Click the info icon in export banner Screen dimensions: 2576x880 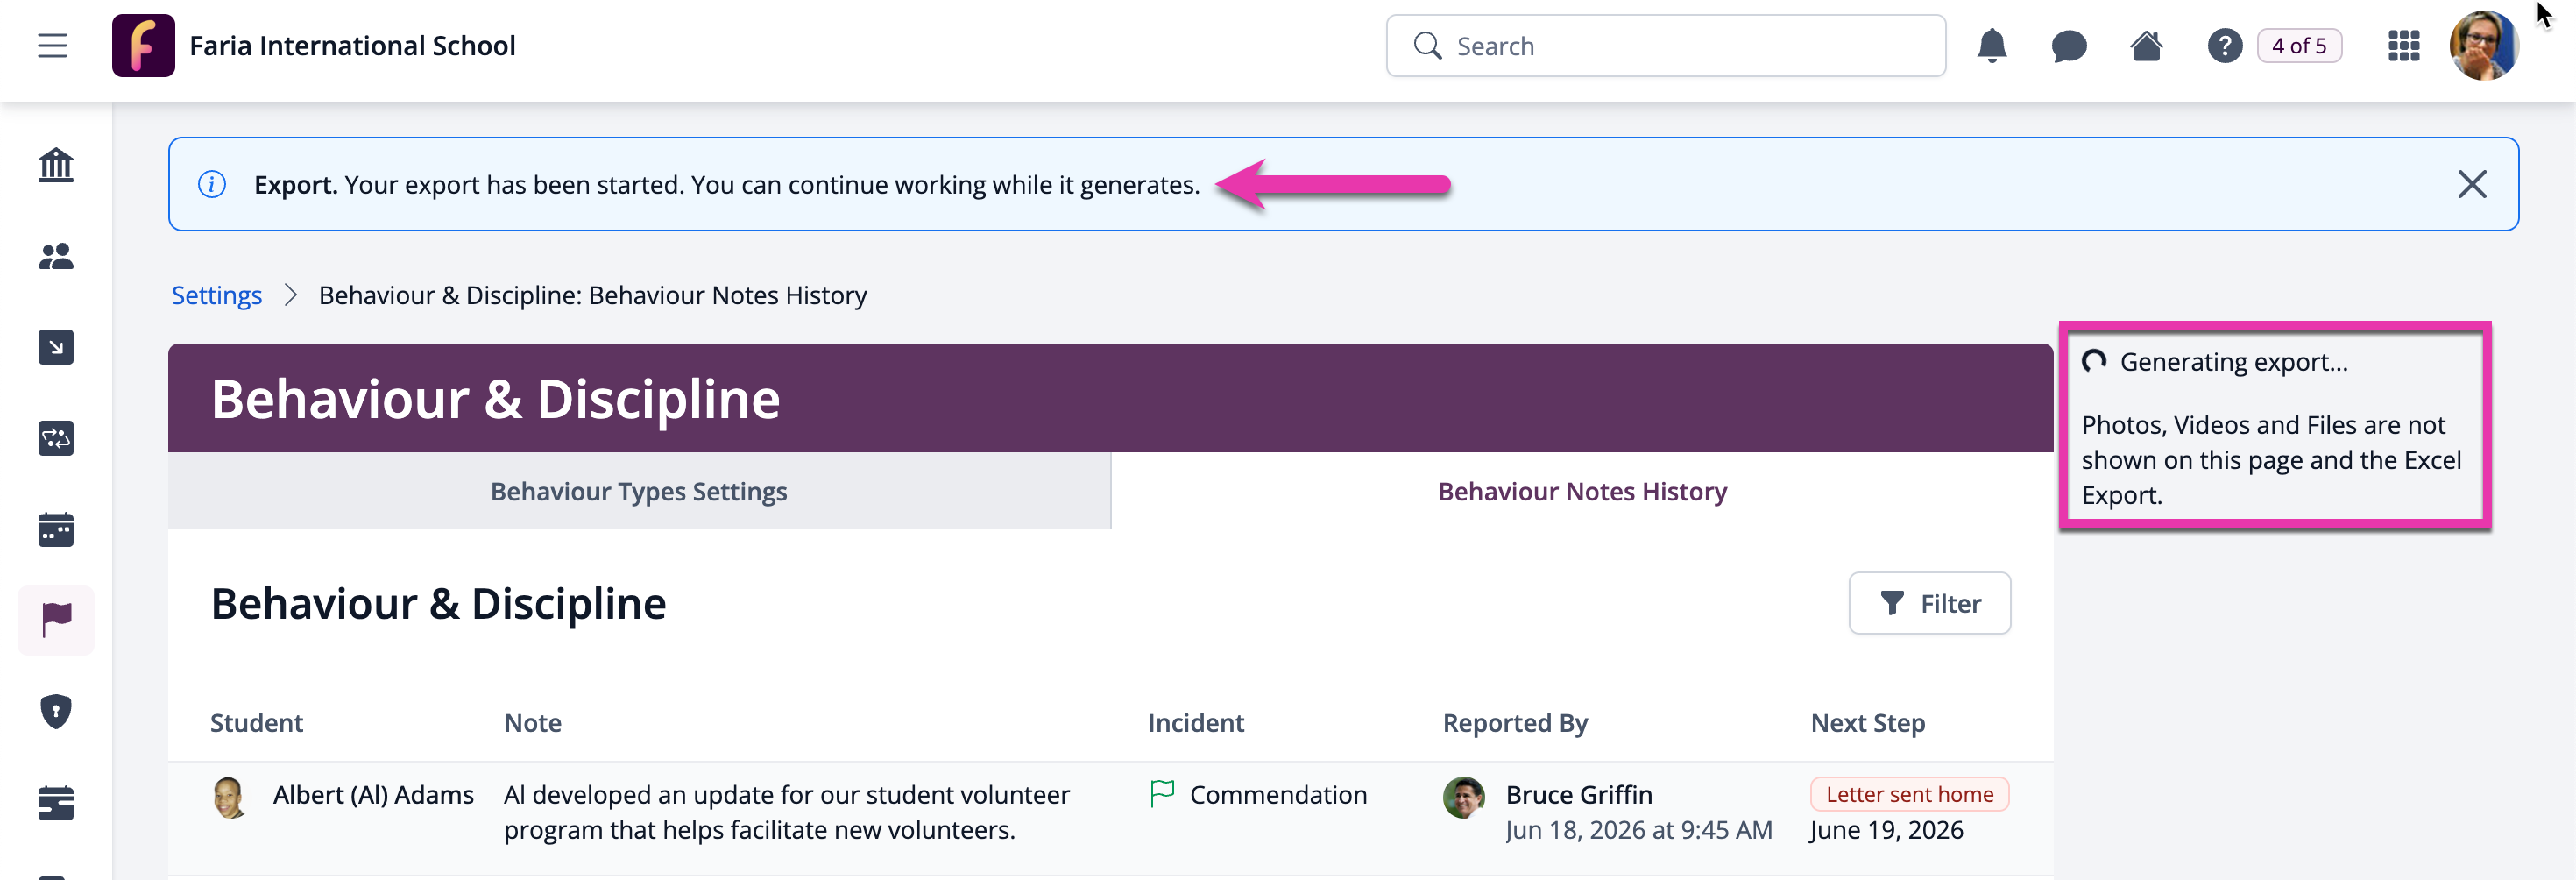(212, 184)
